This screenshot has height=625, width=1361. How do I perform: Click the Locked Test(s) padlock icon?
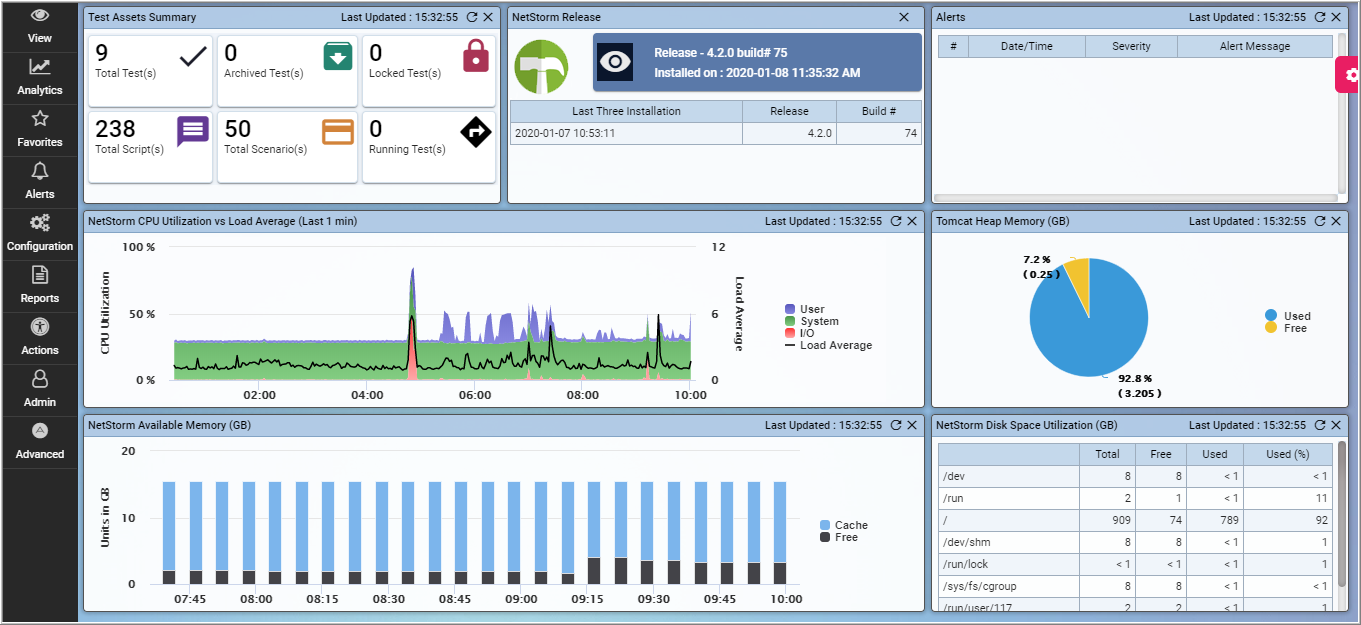point(476,56)
